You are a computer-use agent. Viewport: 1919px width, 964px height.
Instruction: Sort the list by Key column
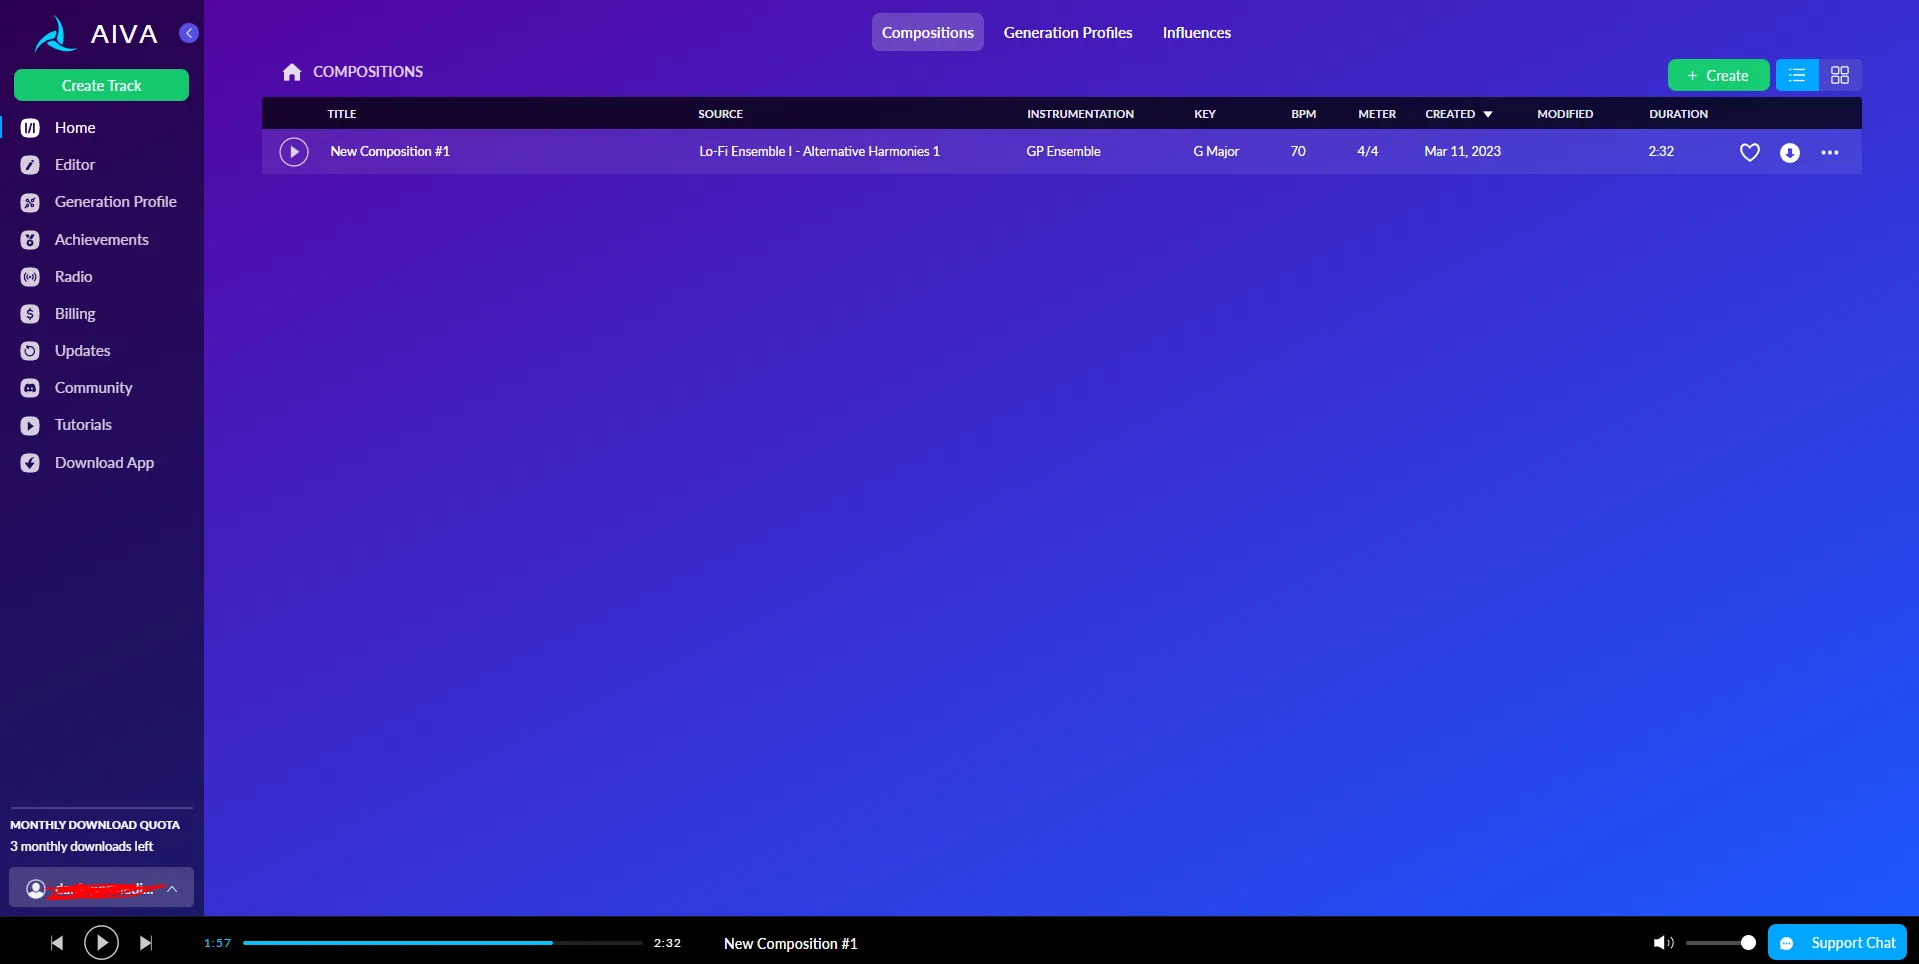pyautogui.click(x=1205, y=114)
